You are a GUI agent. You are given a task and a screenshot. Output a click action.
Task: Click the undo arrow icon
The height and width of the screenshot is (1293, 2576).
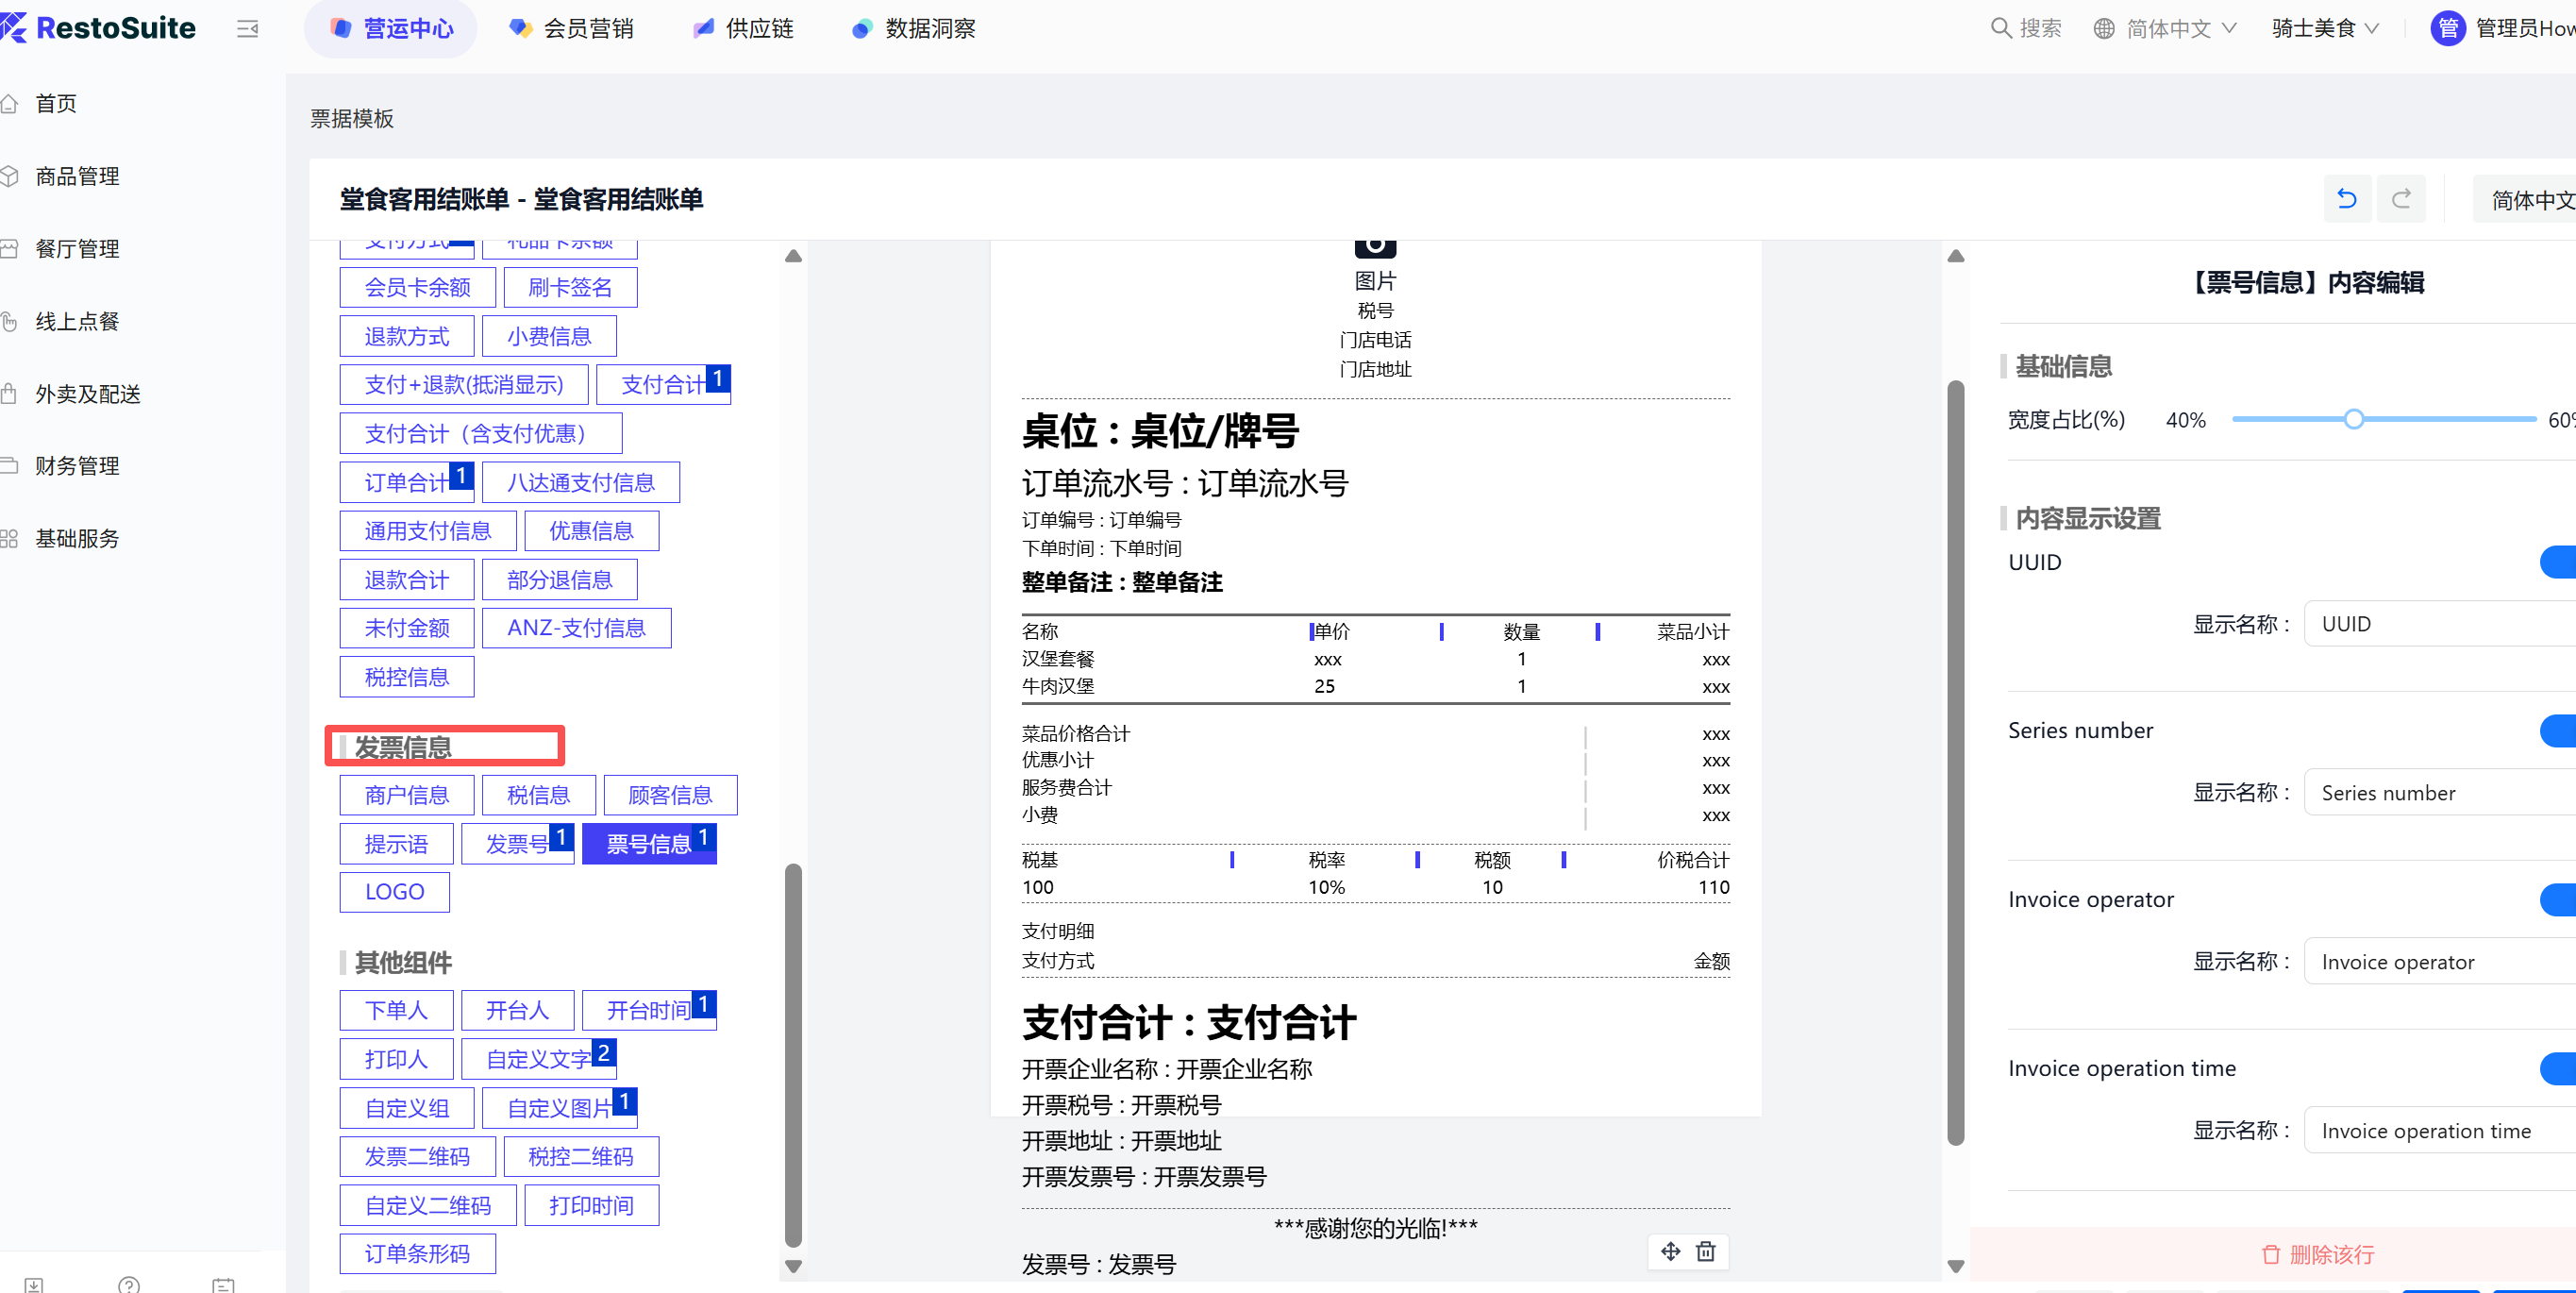point(2346,199)
